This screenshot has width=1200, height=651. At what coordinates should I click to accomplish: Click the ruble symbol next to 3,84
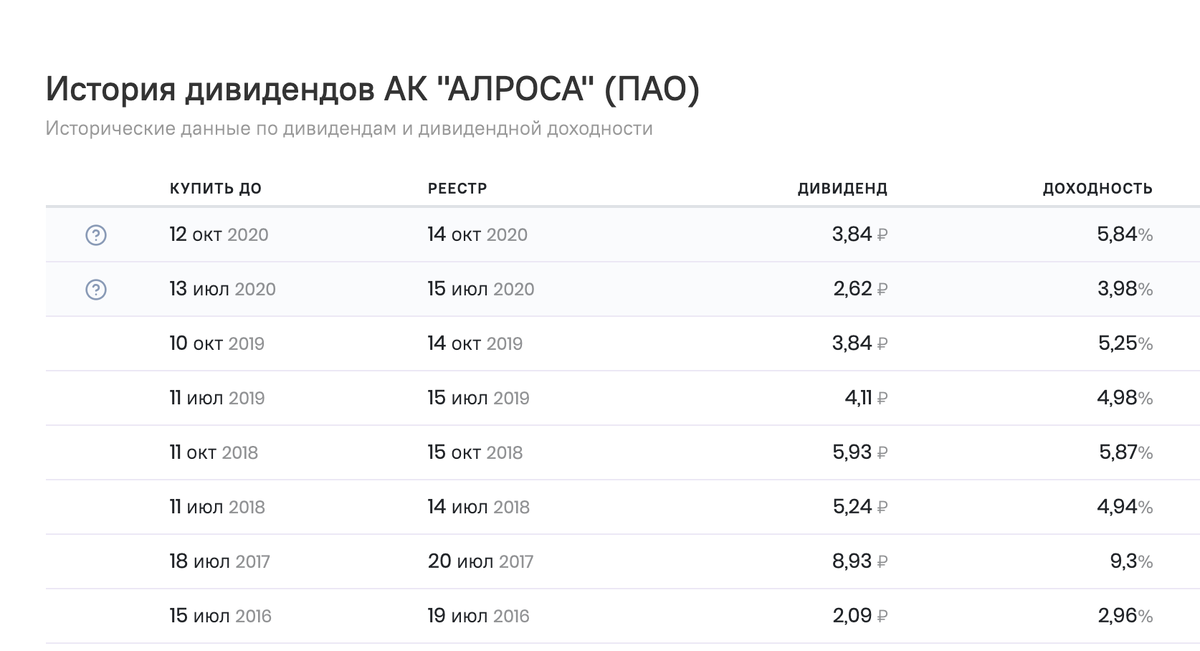click(x=884, y=234)
